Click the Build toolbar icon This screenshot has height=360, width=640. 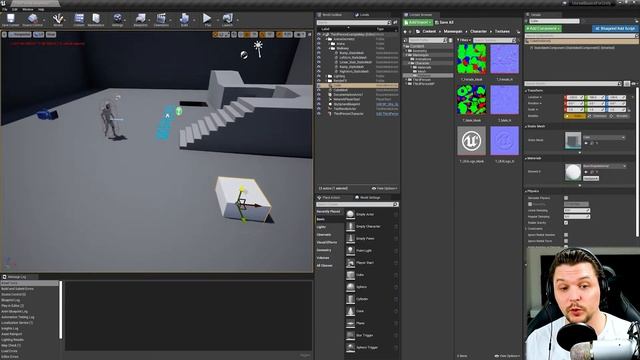point(184,20)
